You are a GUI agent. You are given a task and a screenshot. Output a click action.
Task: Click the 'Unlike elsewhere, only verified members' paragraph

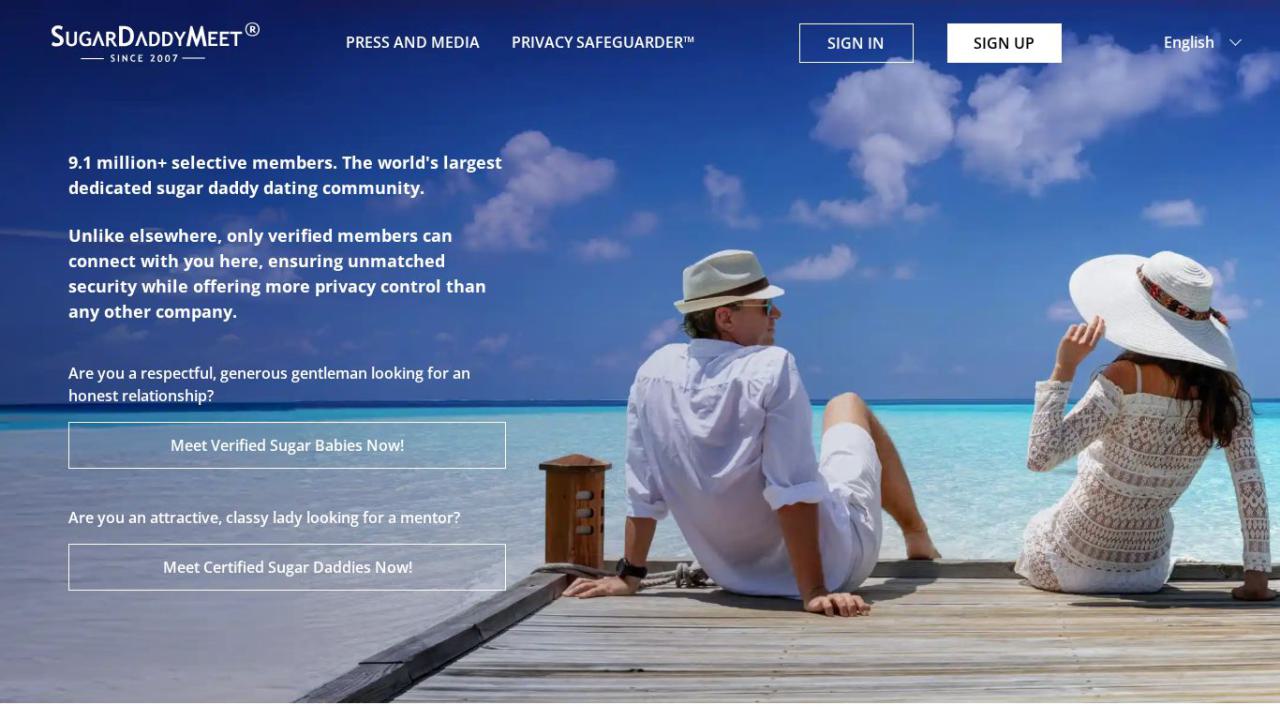tap(277, 274)
